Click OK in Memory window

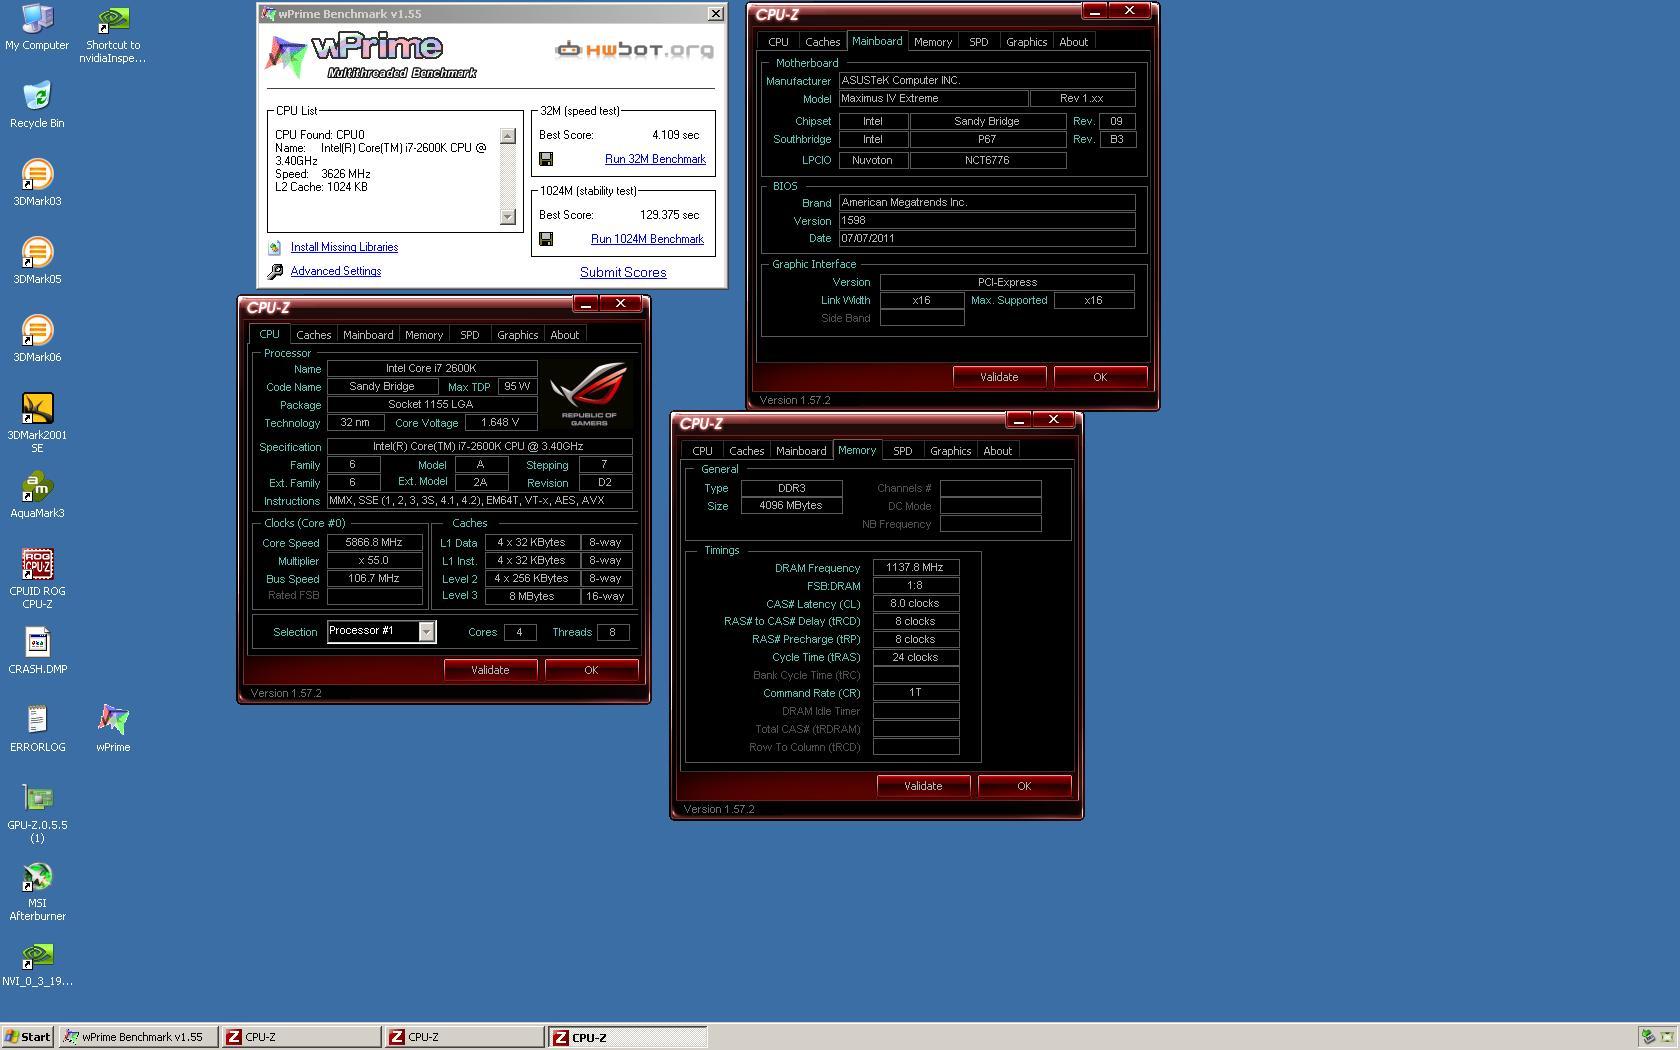[1024, 786]
